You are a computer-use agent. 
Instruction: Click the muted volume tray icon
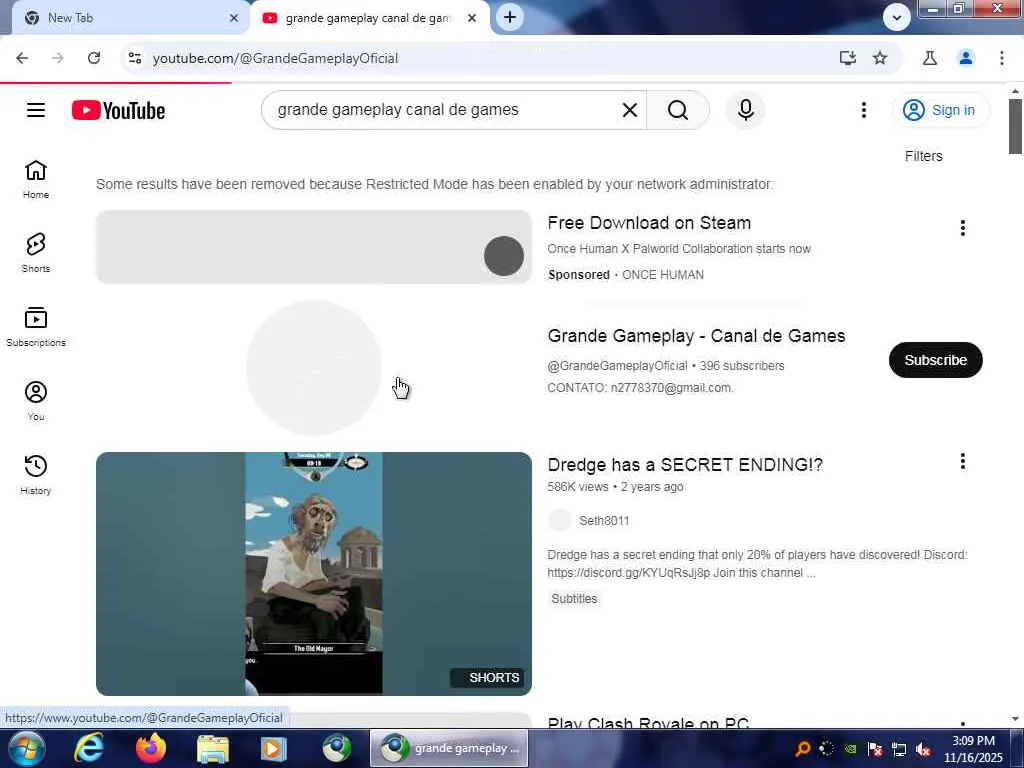click(923, 749)
